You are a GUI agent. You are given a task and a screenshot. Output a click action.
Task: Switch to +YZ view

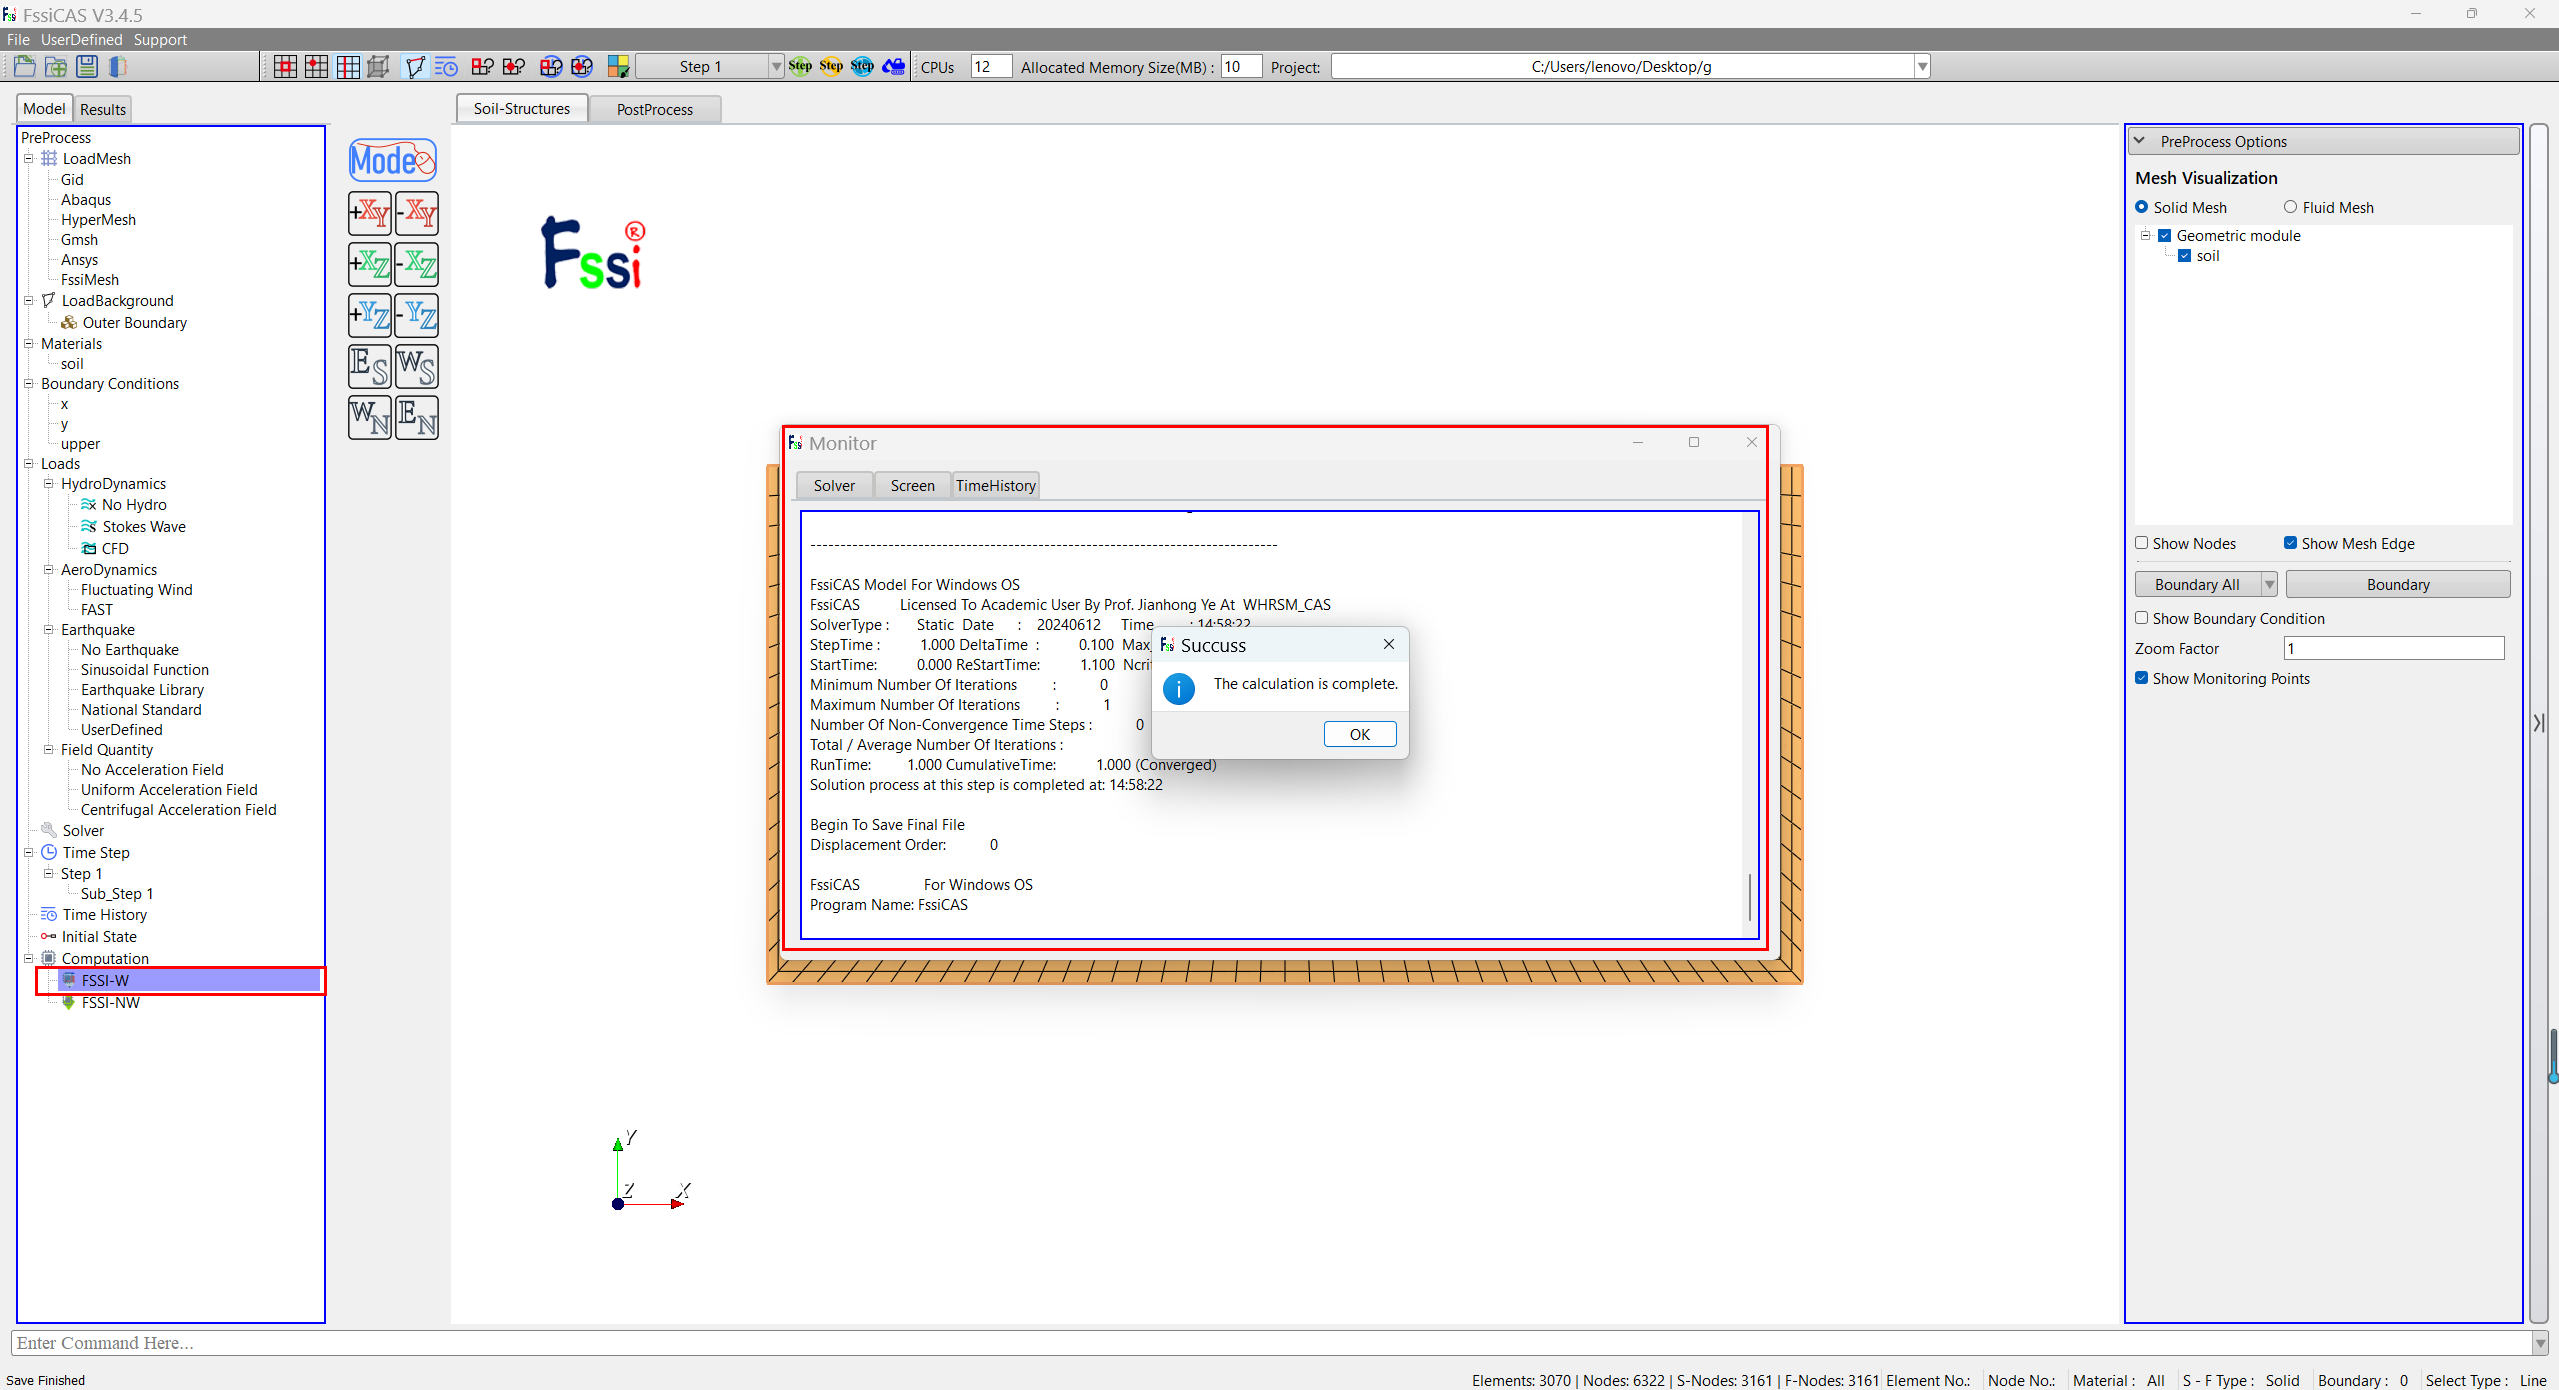pos(370,315)
